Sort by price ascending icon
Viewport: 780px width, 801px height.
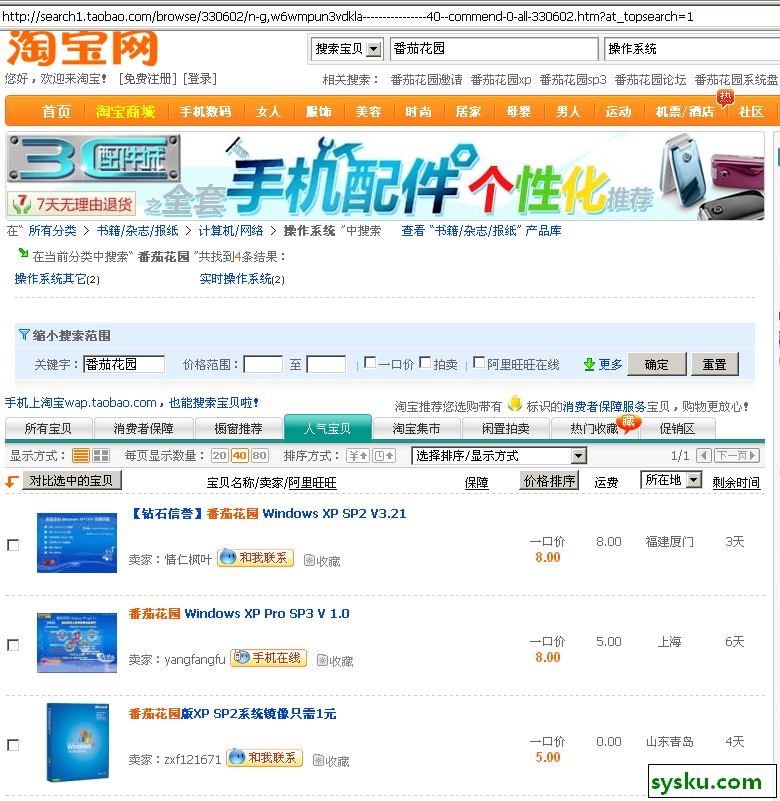[358, 455]
